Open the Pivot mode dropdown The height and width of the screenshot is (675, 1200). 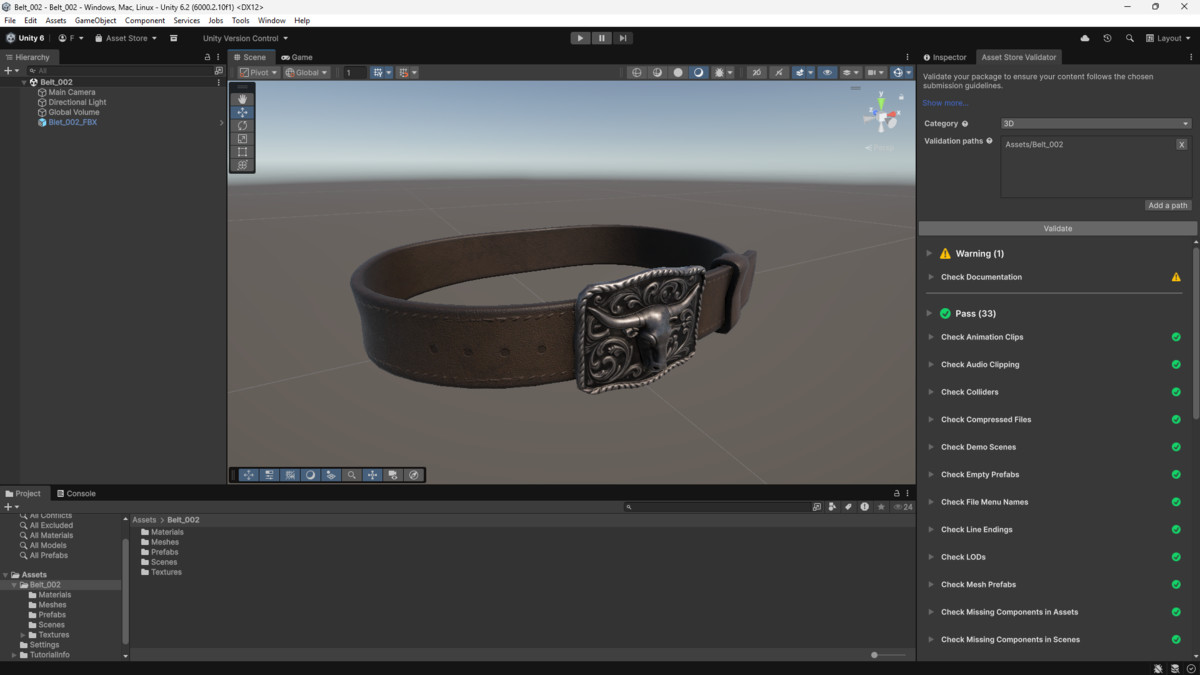pos(257,72)
